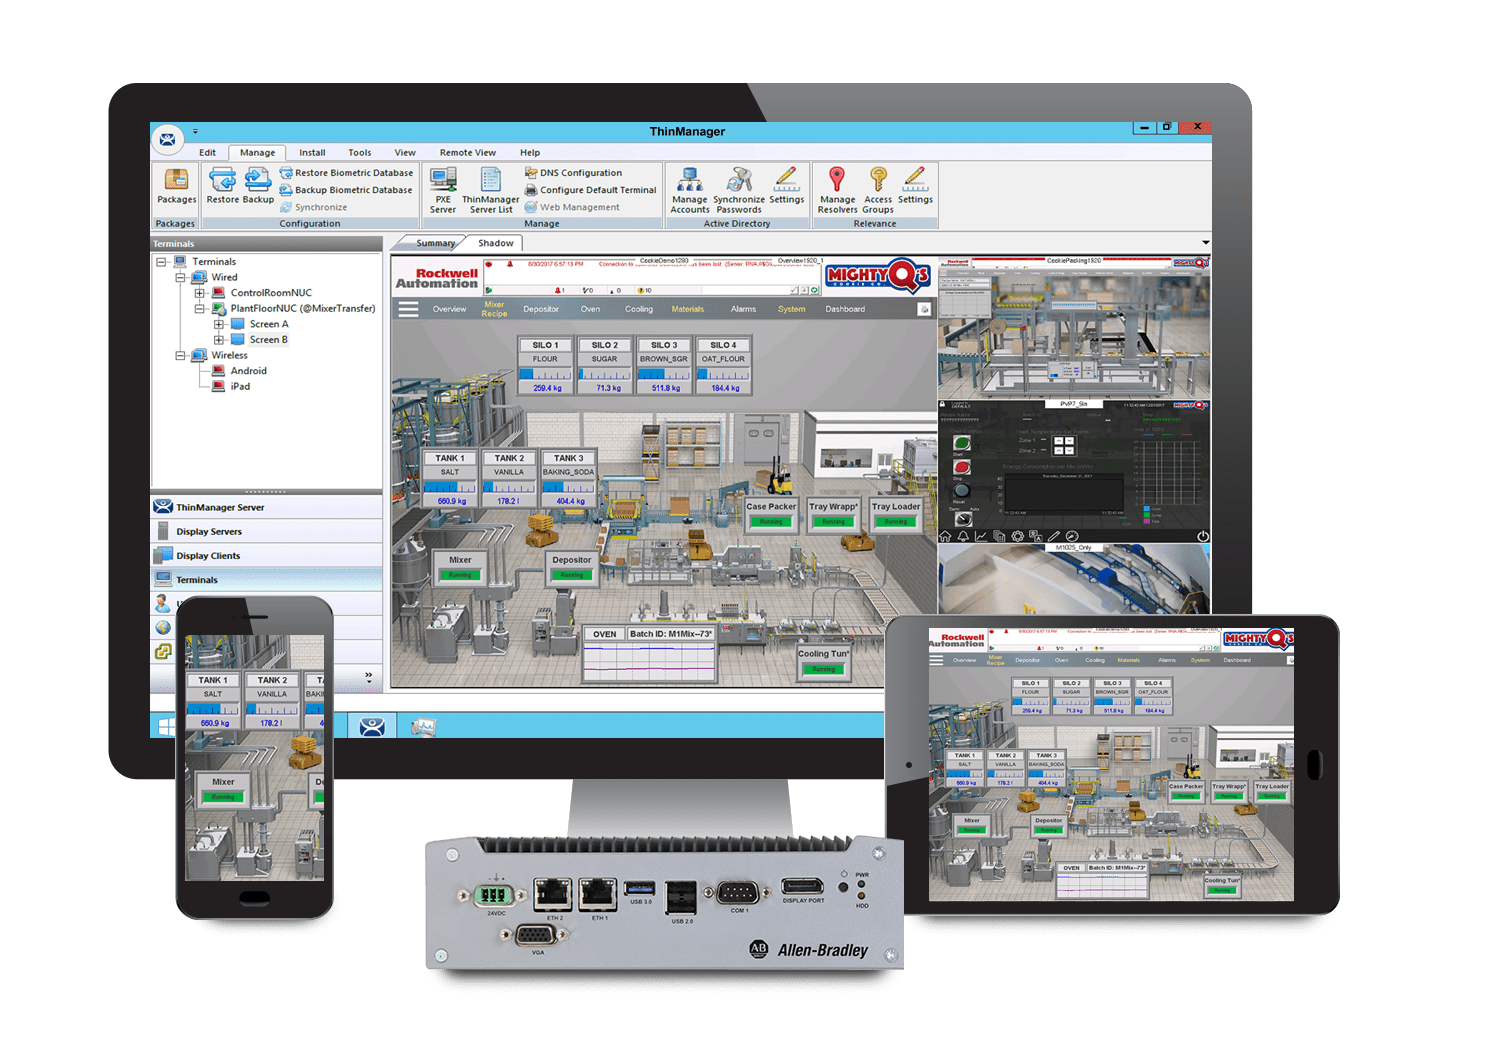Open Relevance group Settings
The image size is (1505, 1054).
click(x=915, y=186)
